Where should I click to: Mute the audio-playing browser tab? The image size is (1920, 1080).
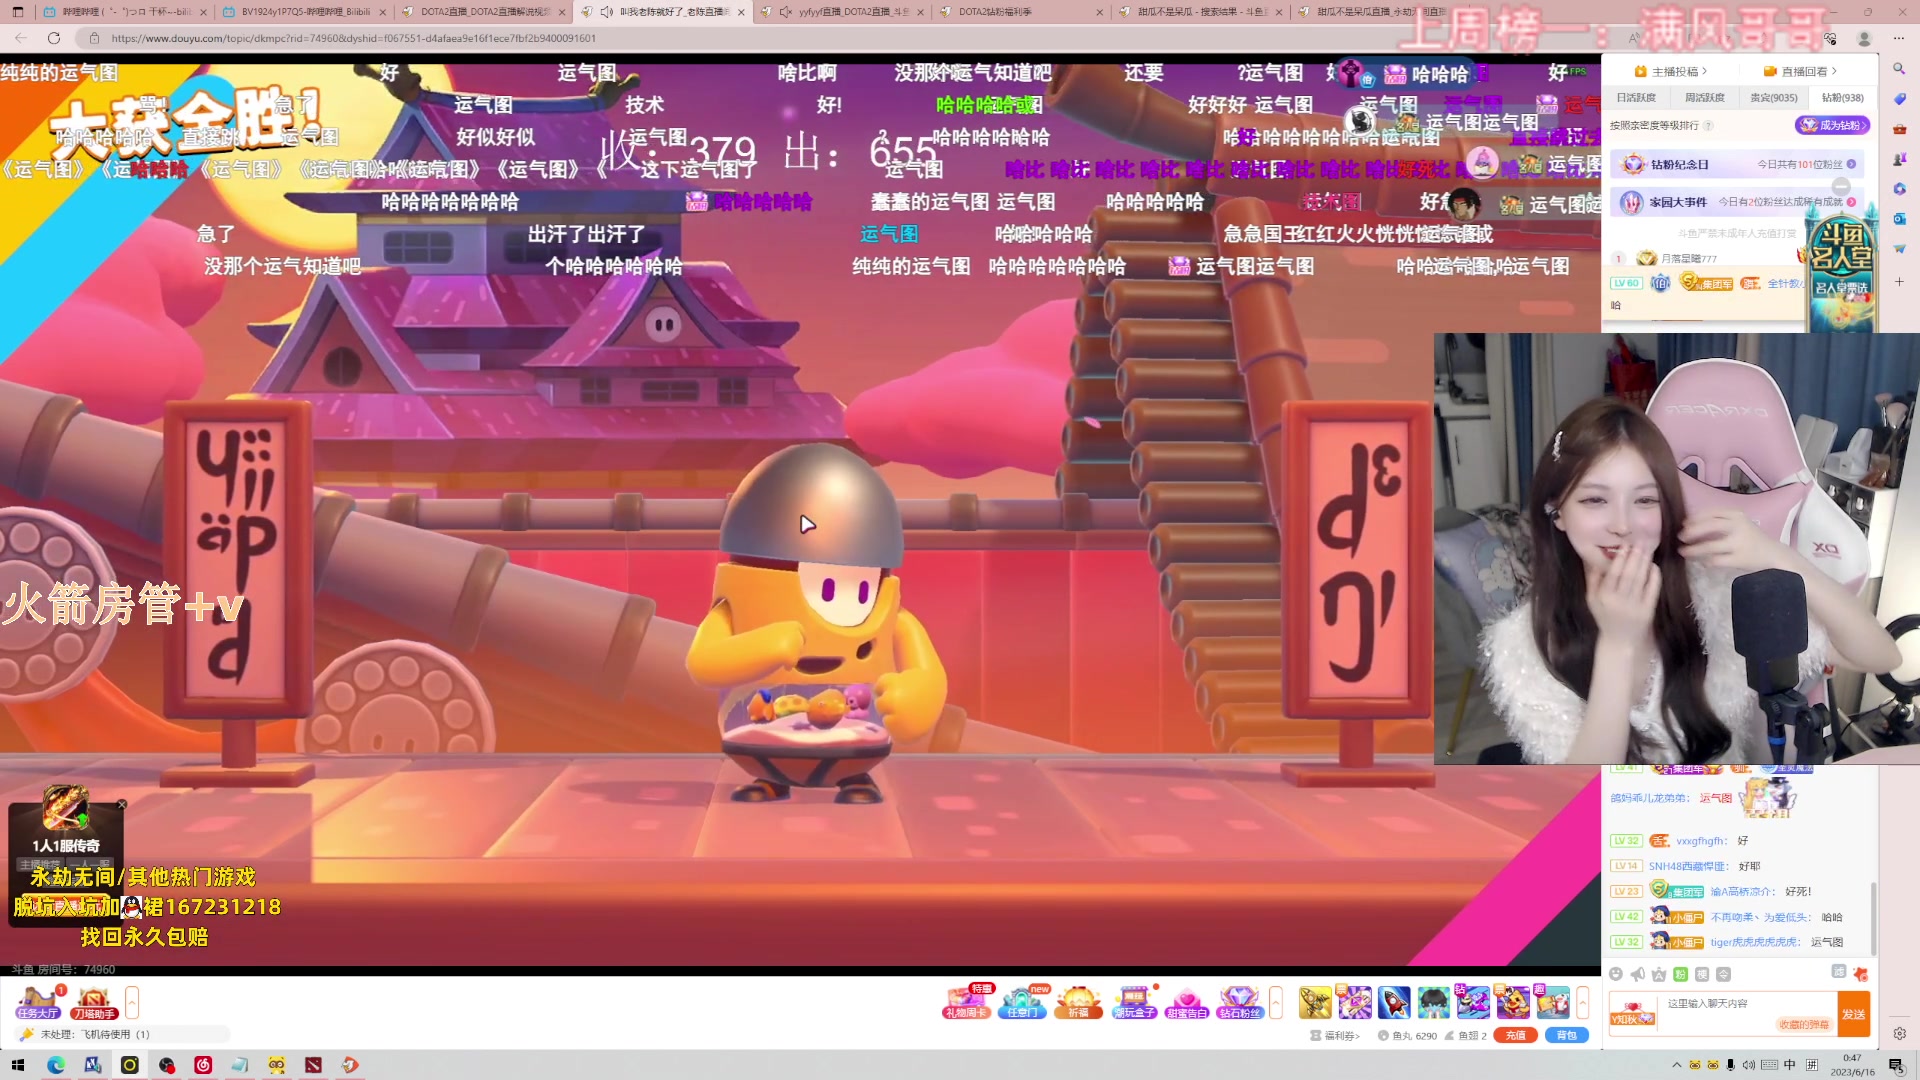pyautogui.click(x=607, y=12)
